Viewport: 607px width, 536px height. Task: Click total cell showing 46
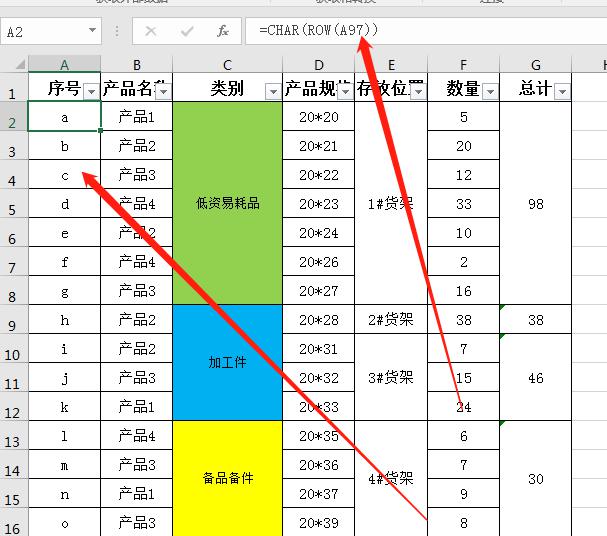coord(536,377)
